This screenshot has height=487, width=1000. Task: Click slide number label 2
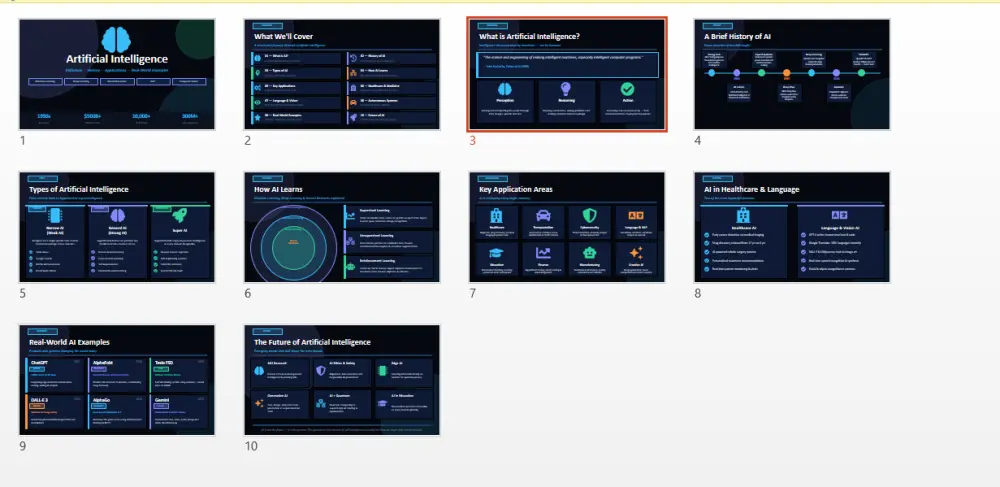coord(247,140)
